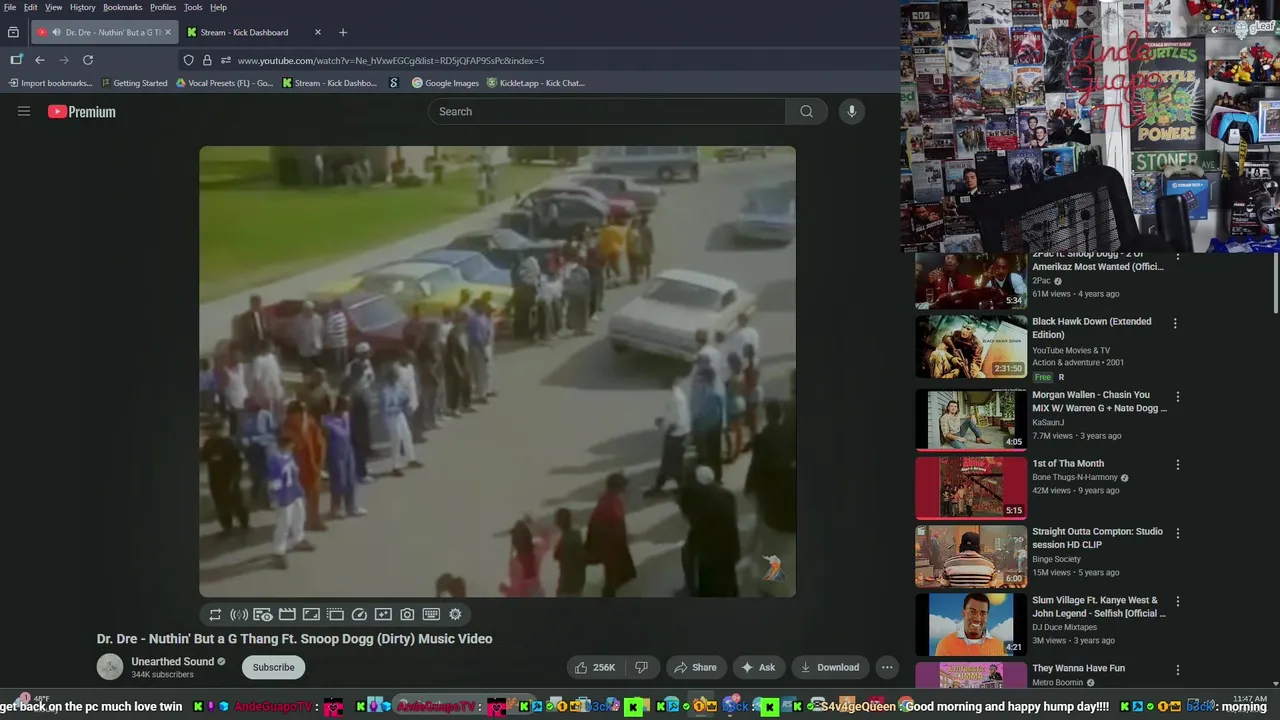This screenshot has width=1280, height=720.
Task: Click the sparkle-box video filter icon below the video
Action: tap(383, 614)
